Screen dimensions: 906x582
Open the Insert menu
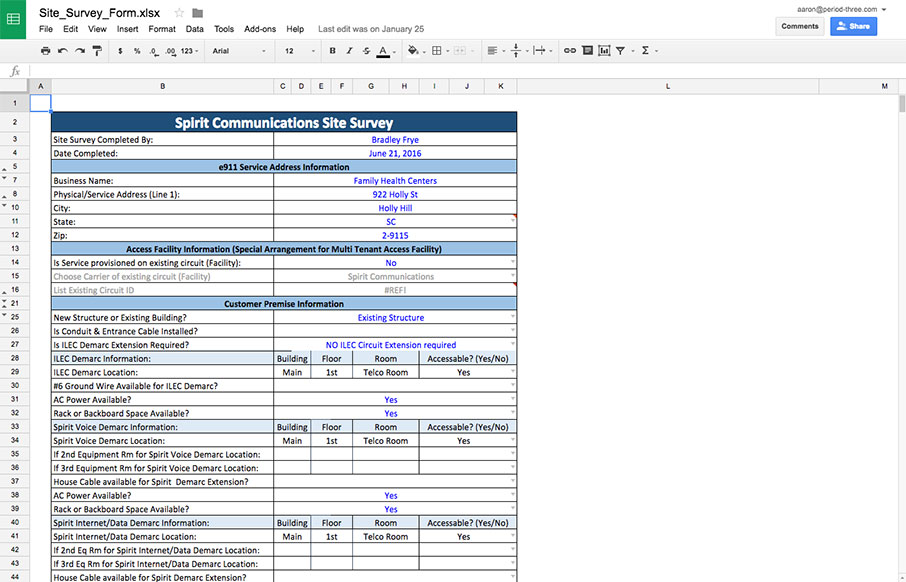click(127, 29)
